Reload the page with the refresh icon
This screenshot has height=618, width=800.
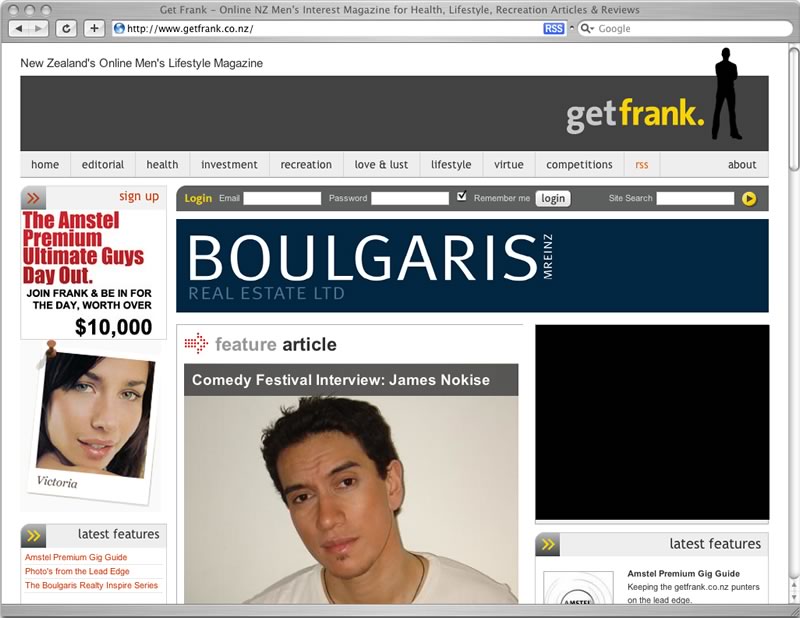tap(66, 29)
